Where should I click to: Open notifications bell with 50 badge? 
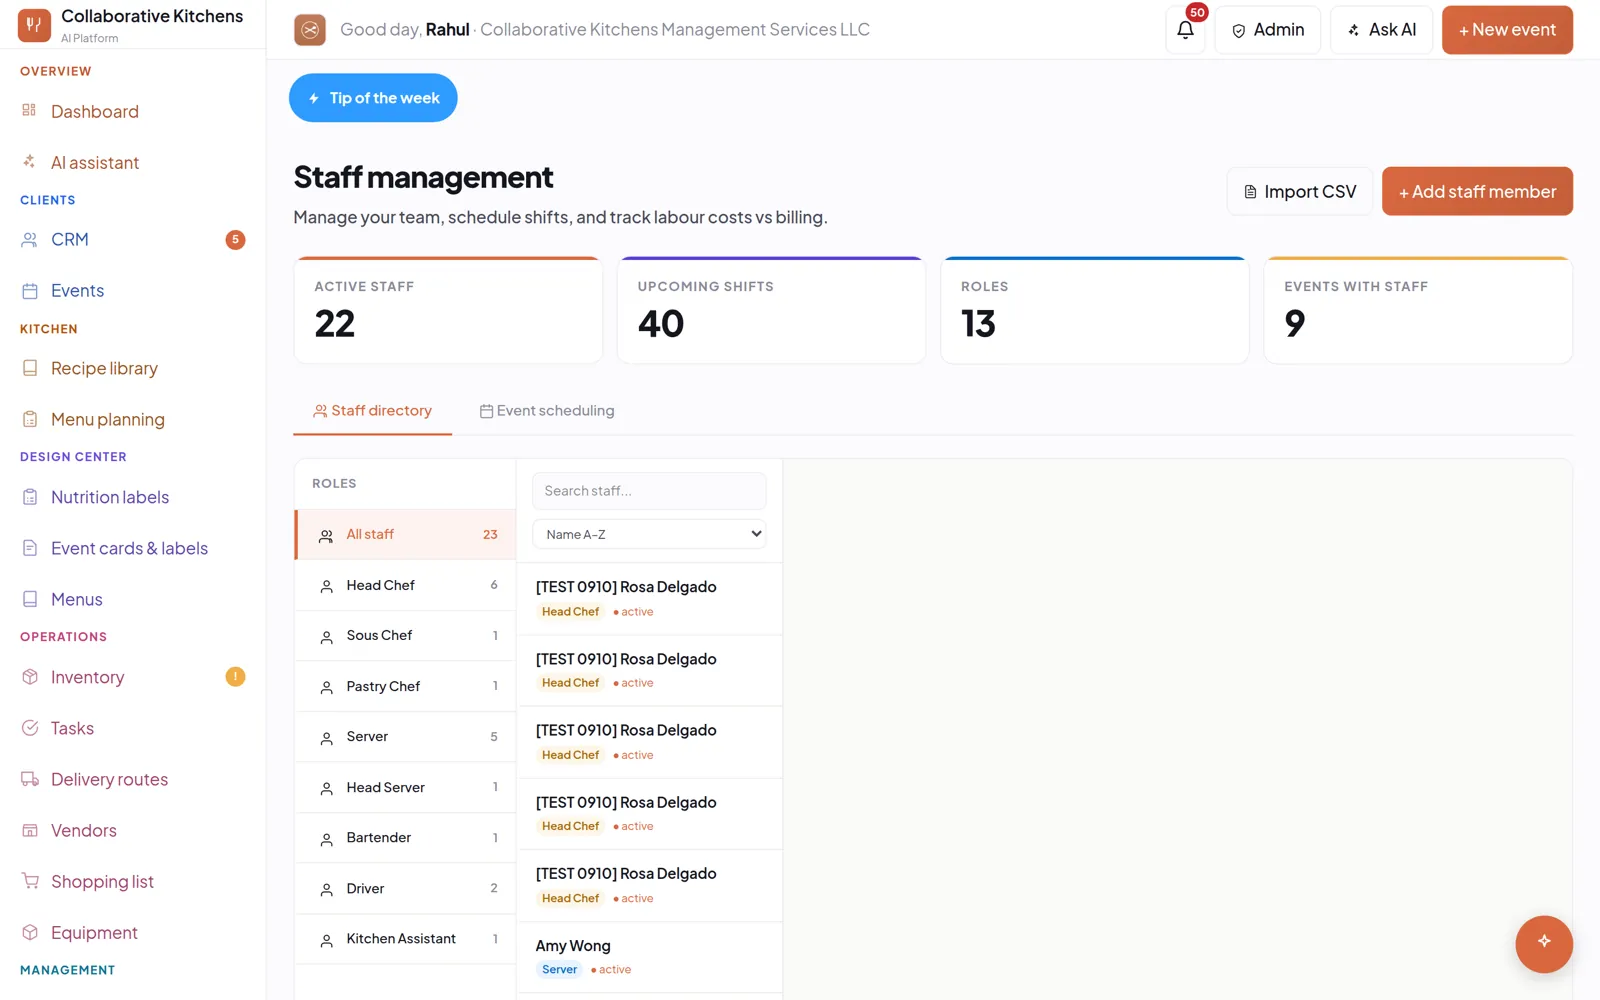click(x=1186, y=29)
